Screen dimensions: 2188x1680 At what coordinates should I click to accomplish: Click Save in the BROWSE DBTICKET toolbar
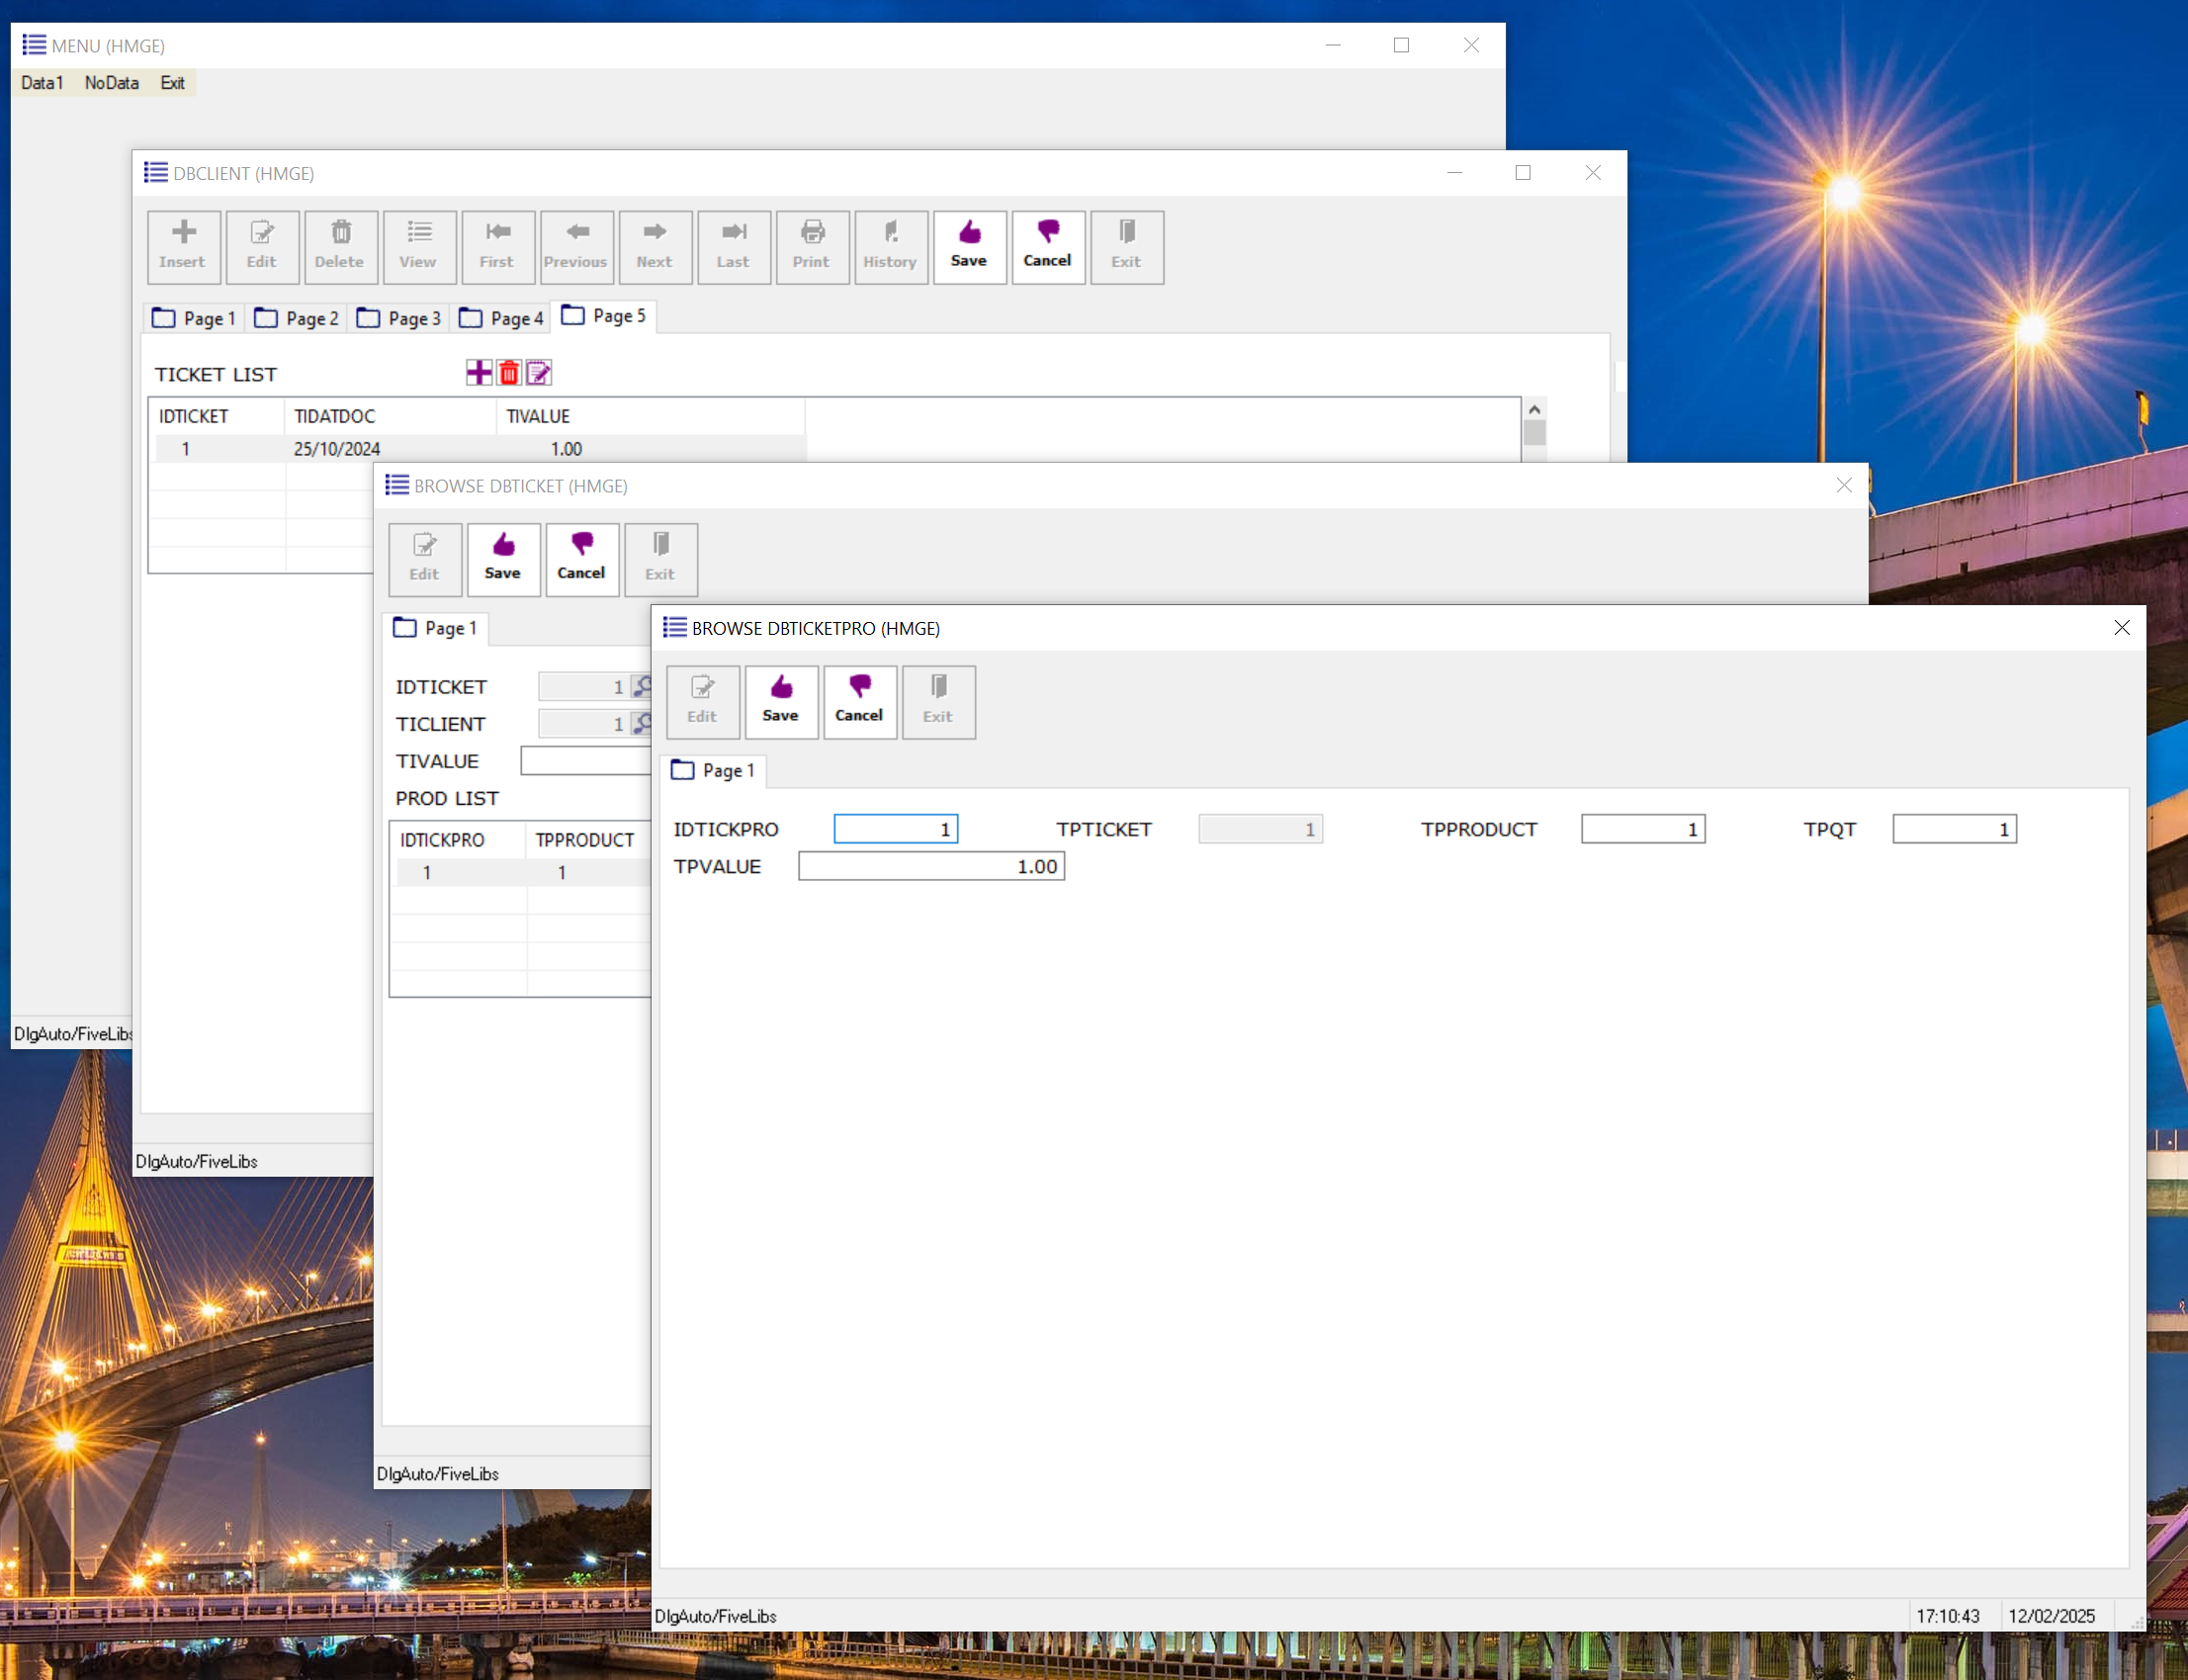(x=503, y=558)
